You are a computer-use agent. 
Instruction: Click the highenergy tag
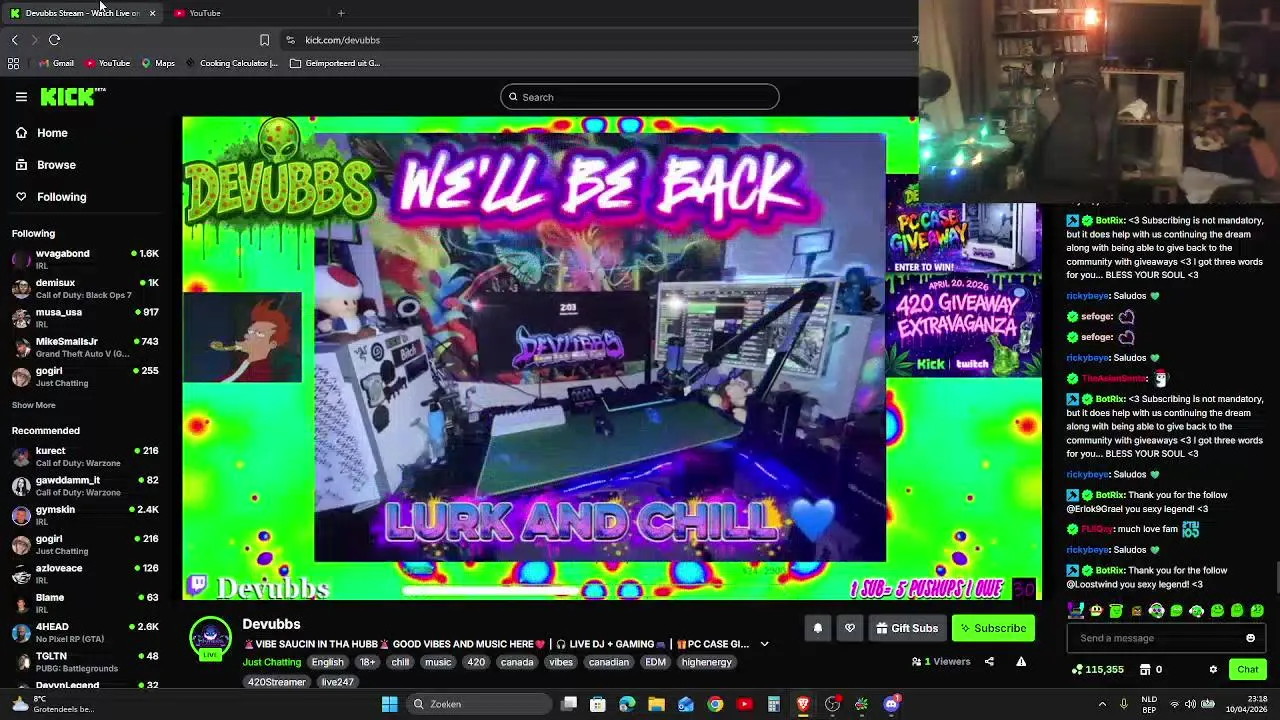[x=706, y=662]
